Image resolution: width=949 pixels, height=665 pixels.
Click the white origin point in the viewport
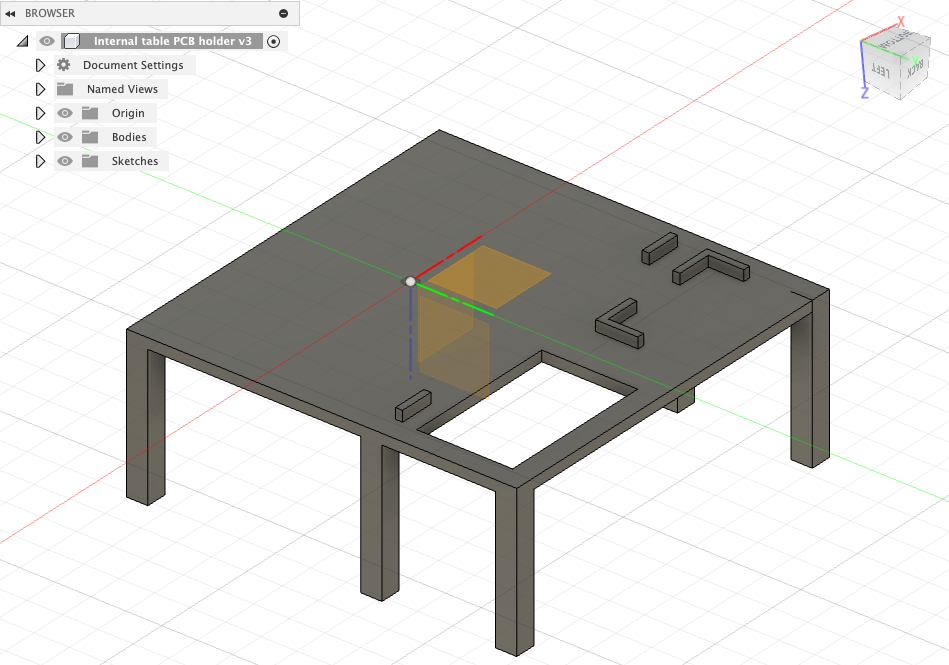410,281
